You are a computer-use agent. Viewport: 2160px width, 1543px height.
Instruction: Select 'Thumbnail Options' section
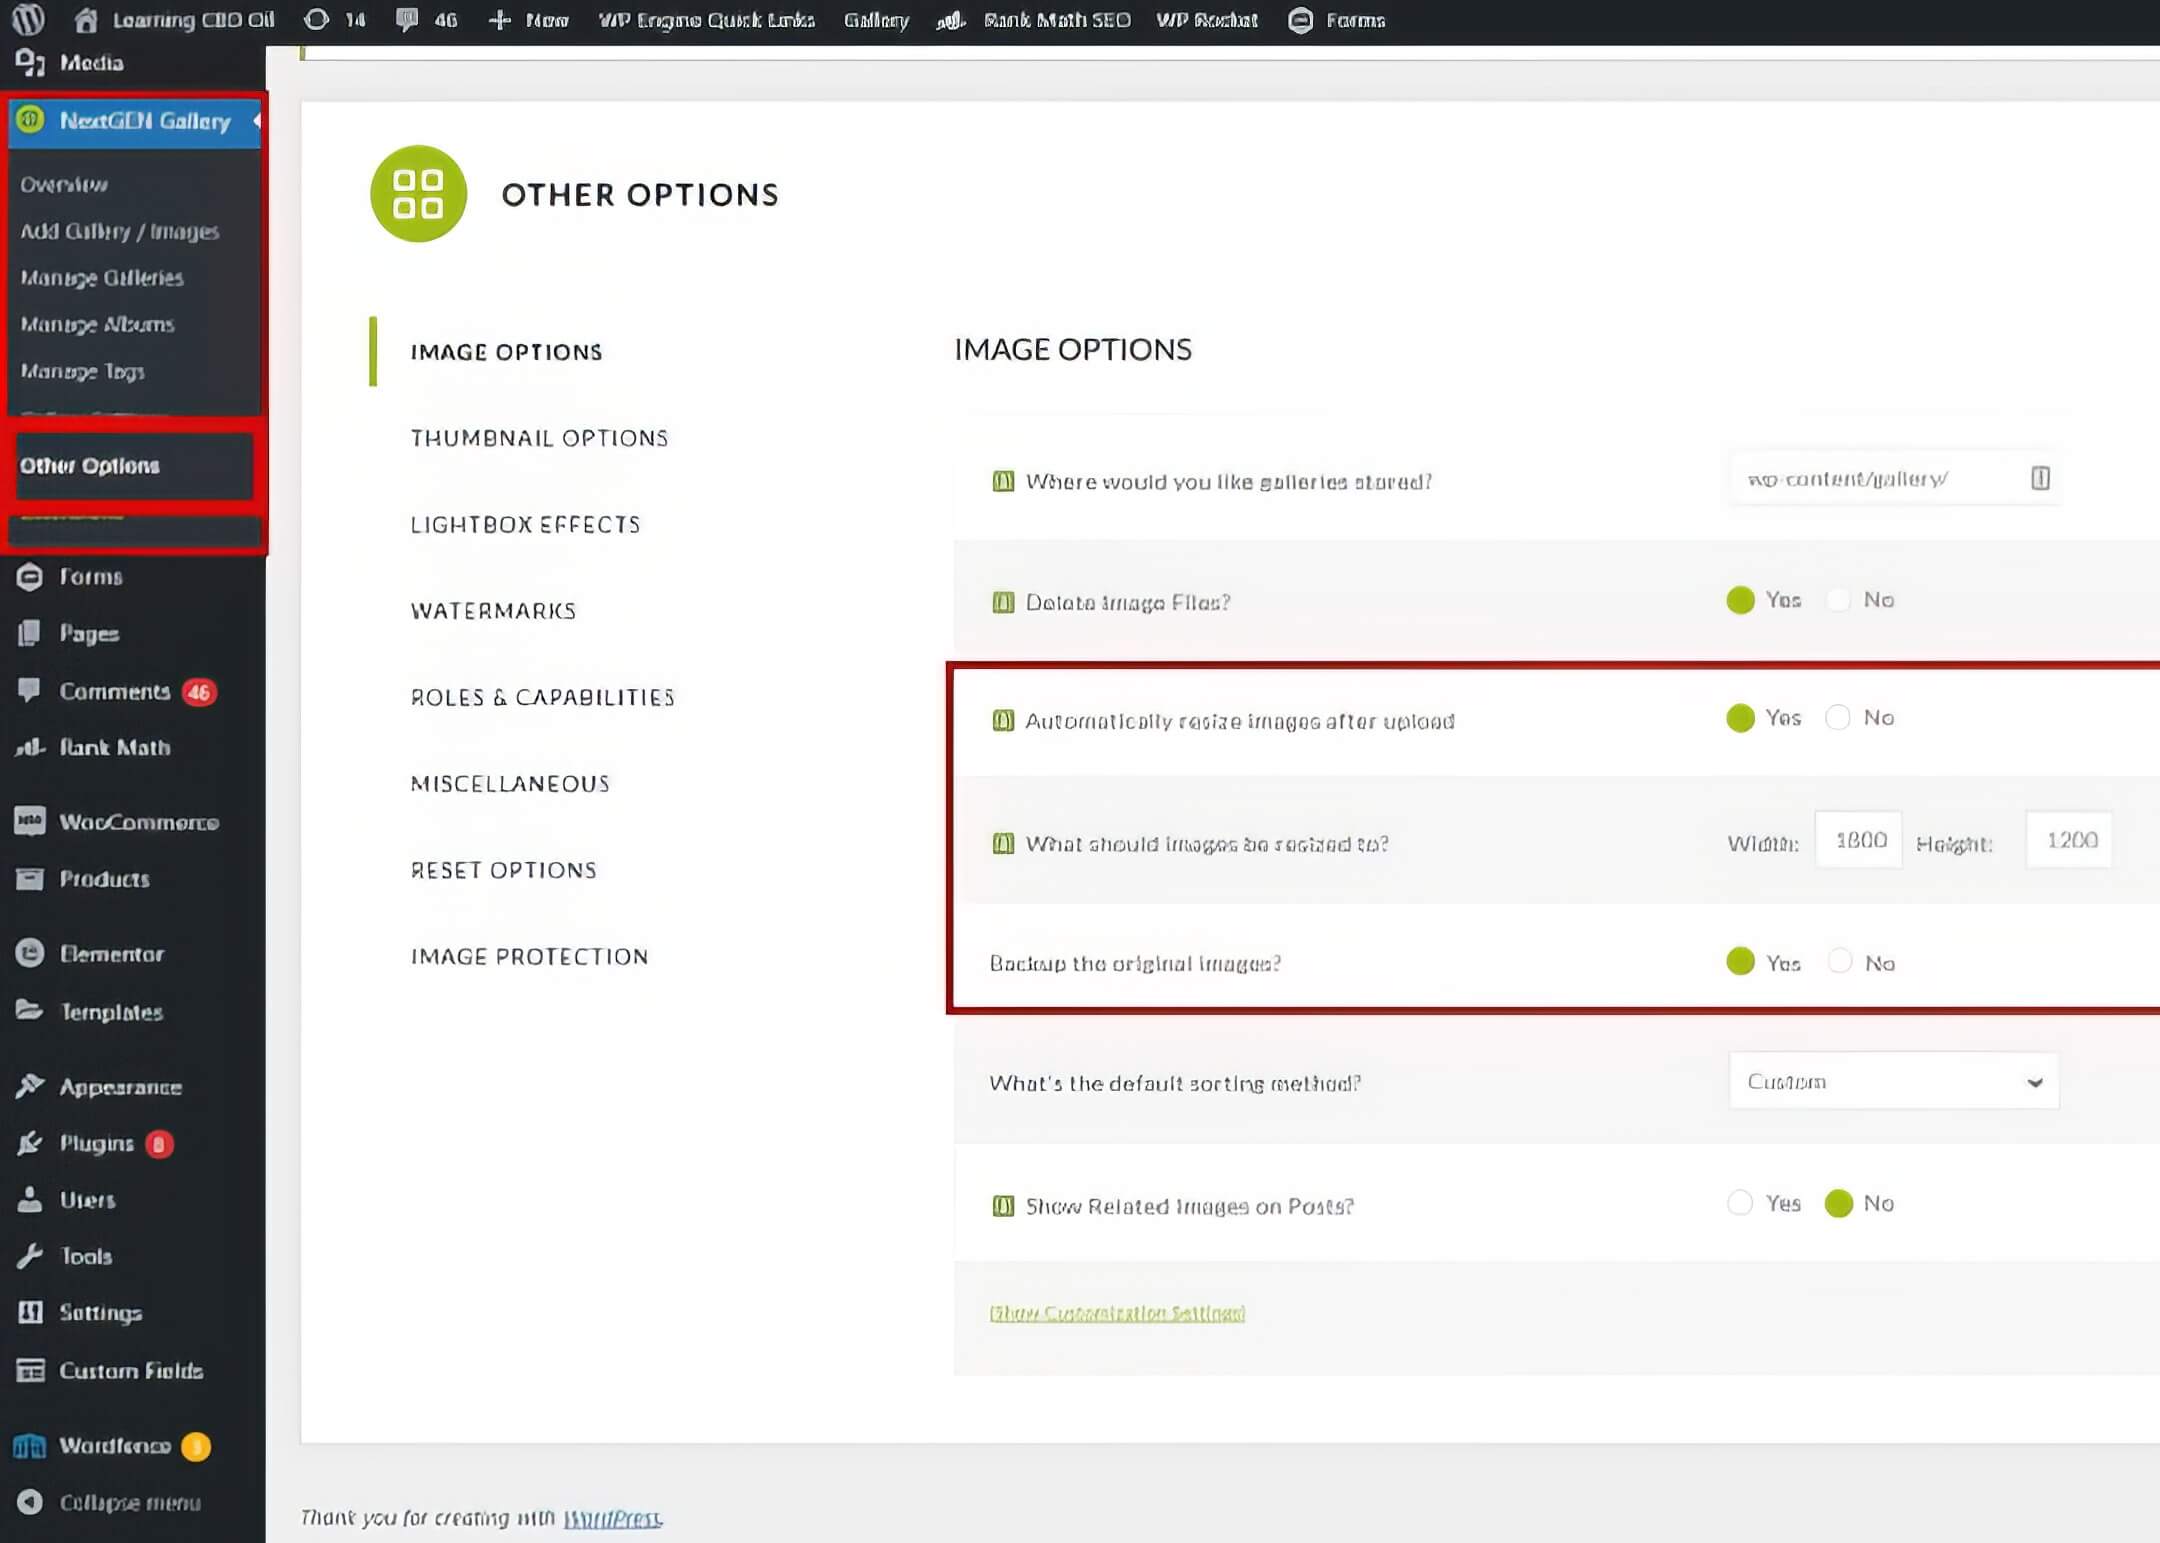(x=541, y=438)
